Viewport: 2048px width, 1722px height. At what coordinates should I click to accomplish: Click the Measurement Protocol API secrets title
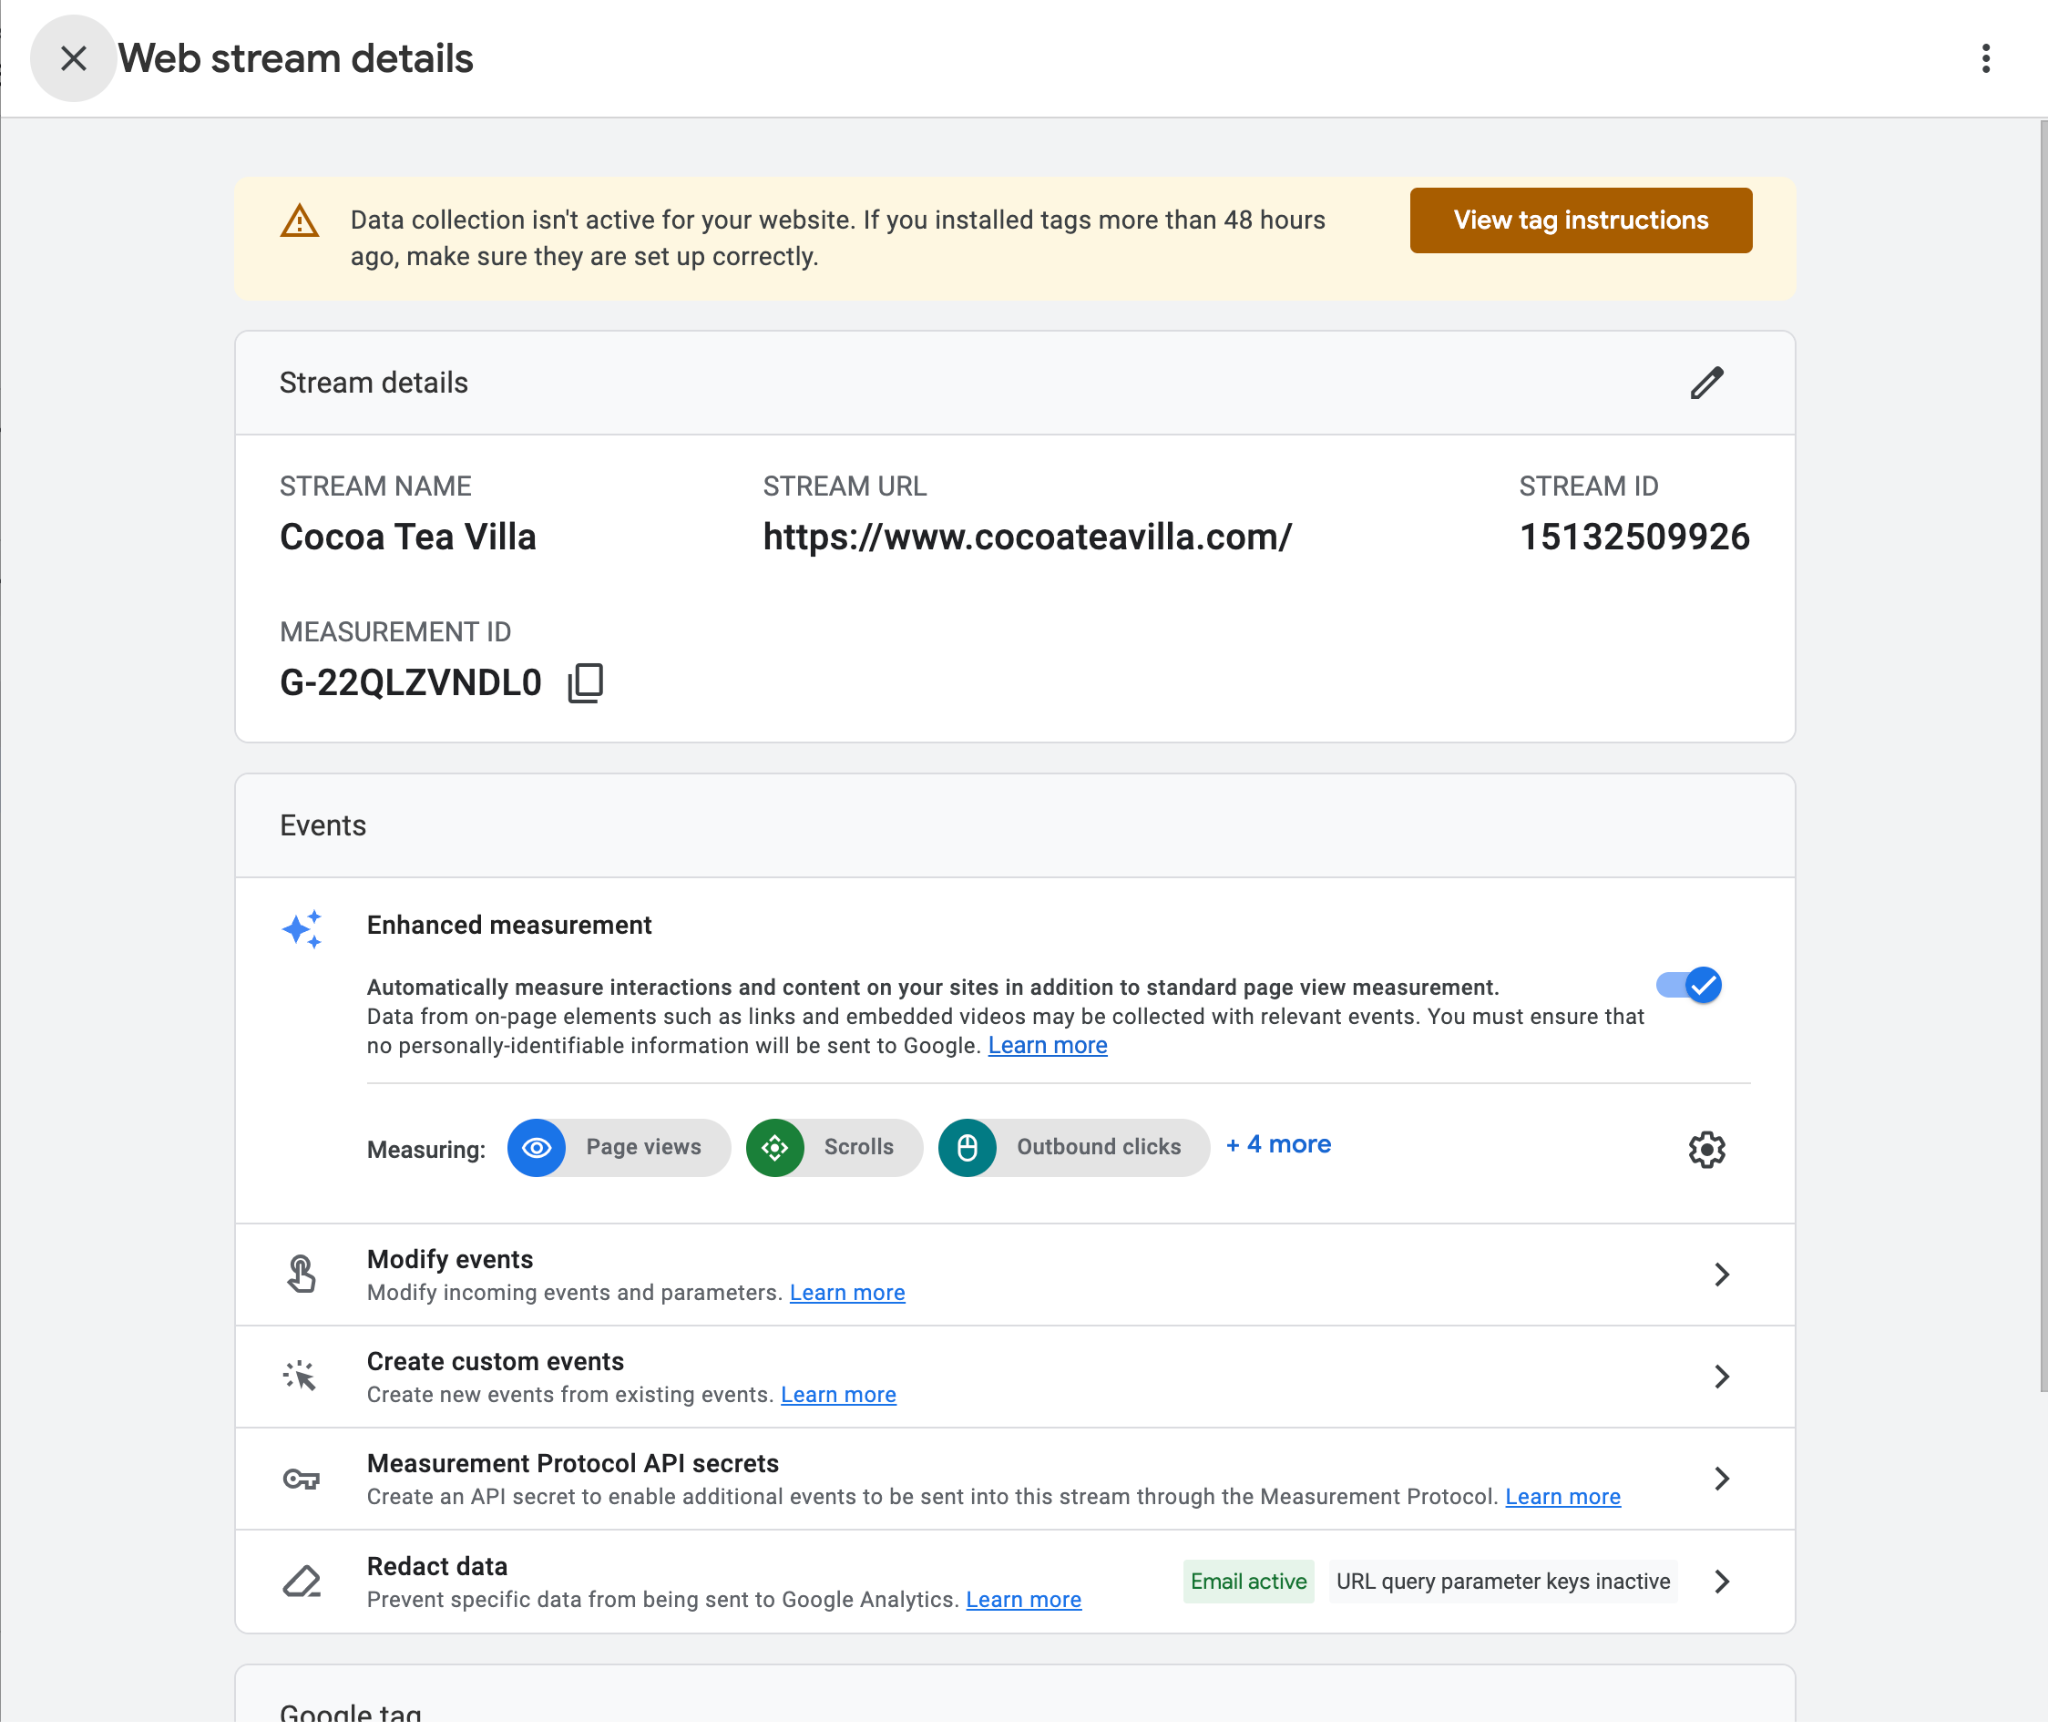click(x=572, y=1463)
